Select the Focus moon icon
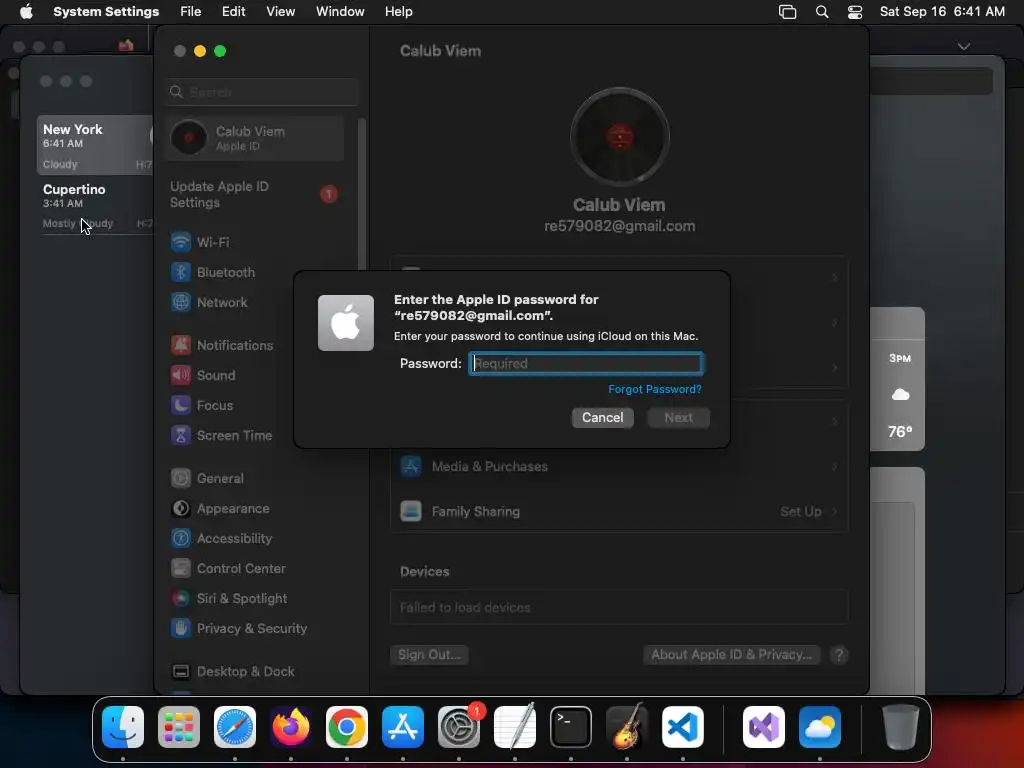Image resolution: width=1024 pixels, height=768 pixels. 181,405
